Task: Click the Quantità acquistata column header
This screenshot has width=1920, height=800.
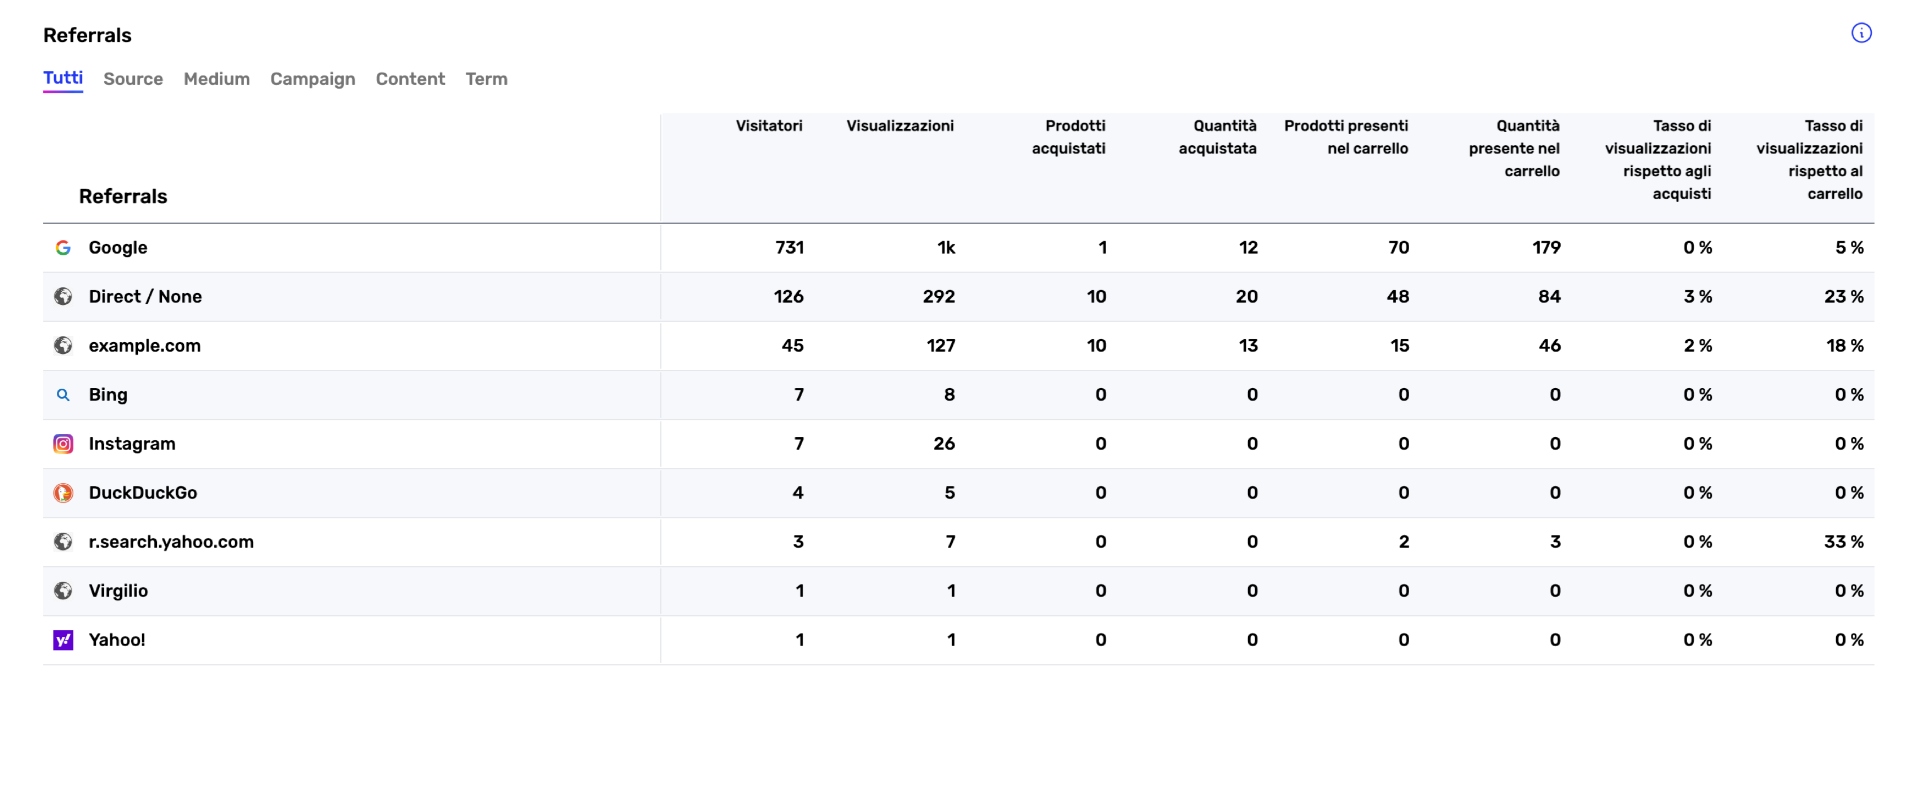Action: tap(1217, 137)
